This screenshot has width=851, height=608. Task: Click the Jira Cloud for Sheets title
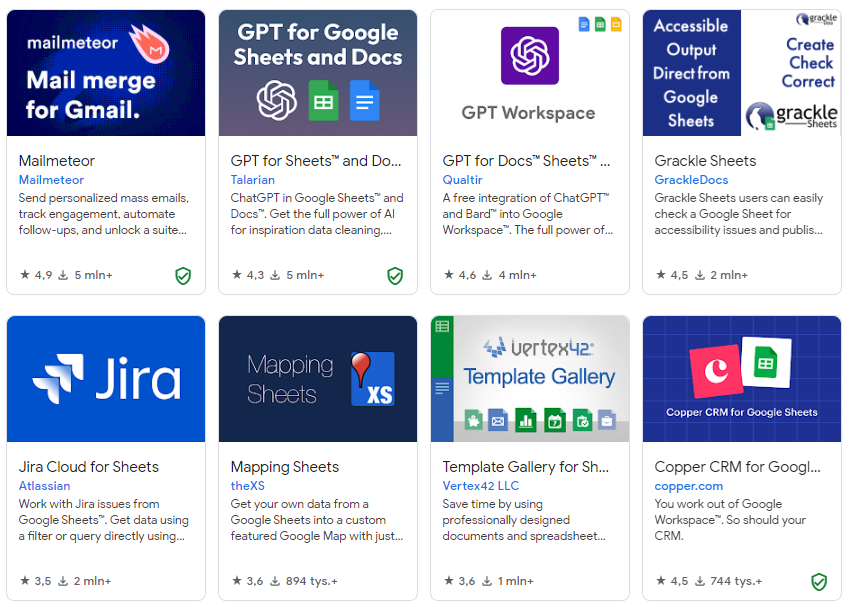(x=88, y=467)
